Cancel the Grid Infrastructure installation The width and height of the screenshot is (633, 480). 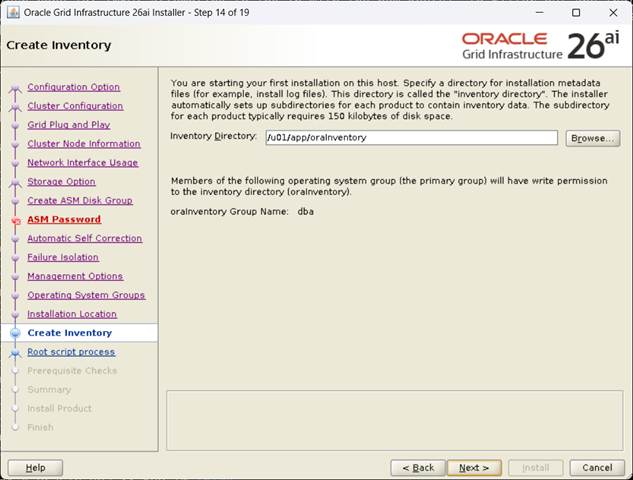[x=597, y=468]
